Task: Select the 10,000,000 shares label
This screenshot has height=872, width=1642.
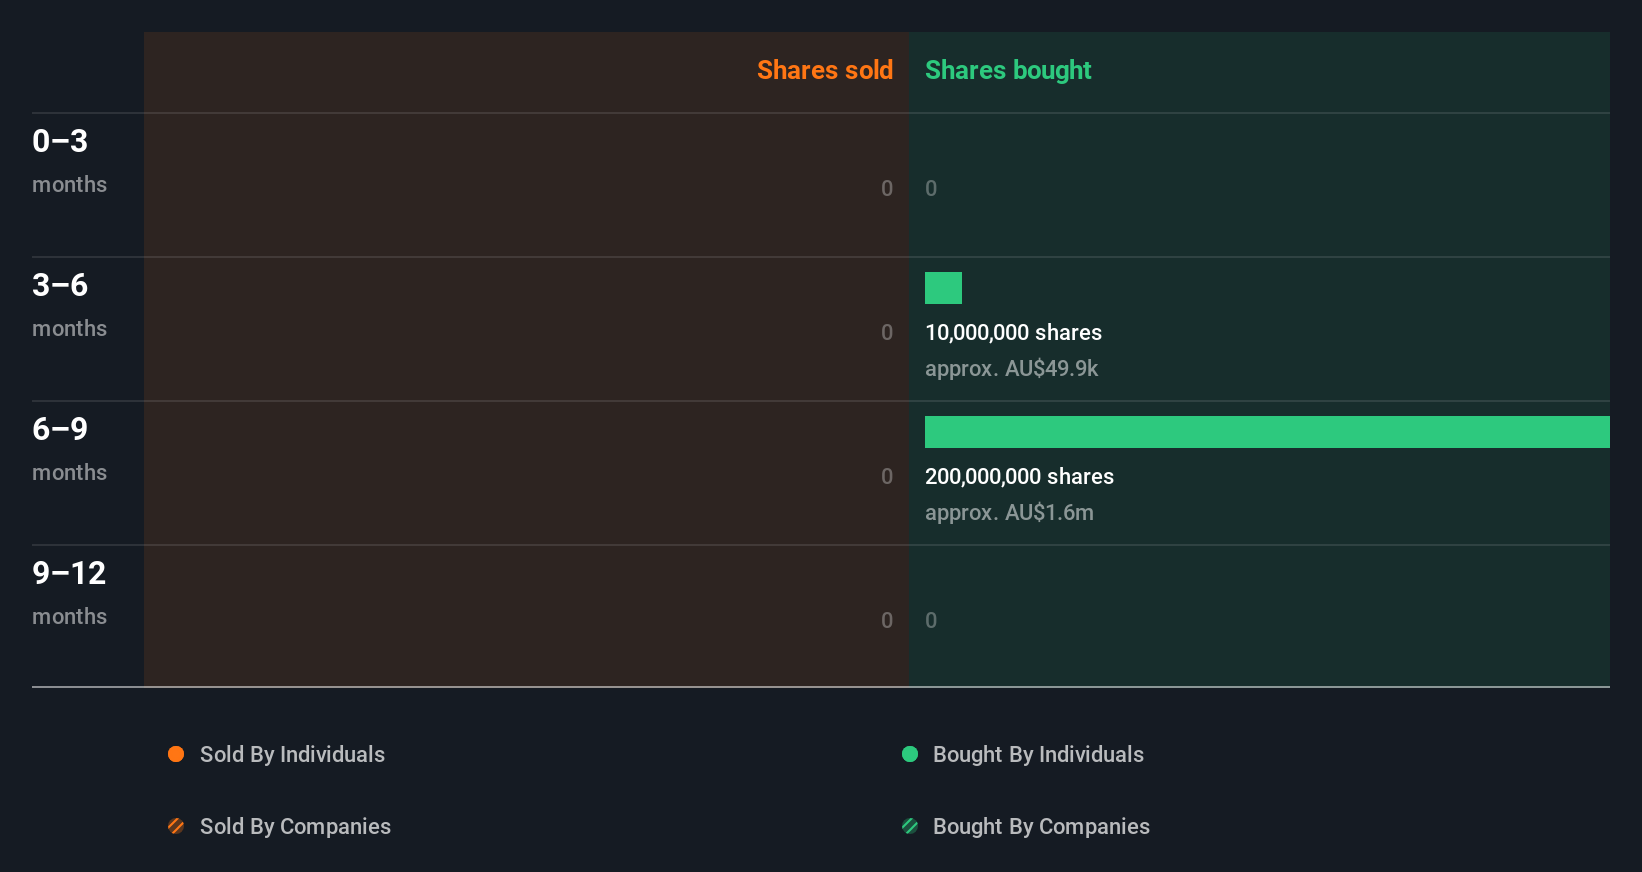Action: [1013, 333]
